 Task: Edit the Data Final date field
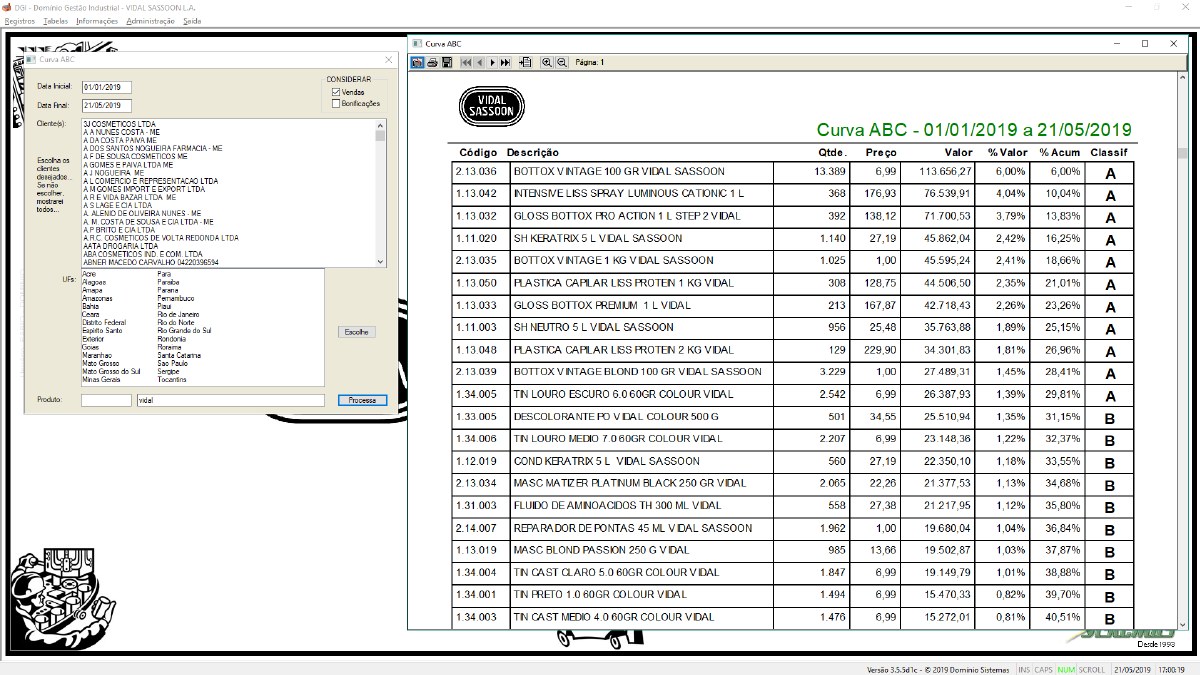[106, 105]
